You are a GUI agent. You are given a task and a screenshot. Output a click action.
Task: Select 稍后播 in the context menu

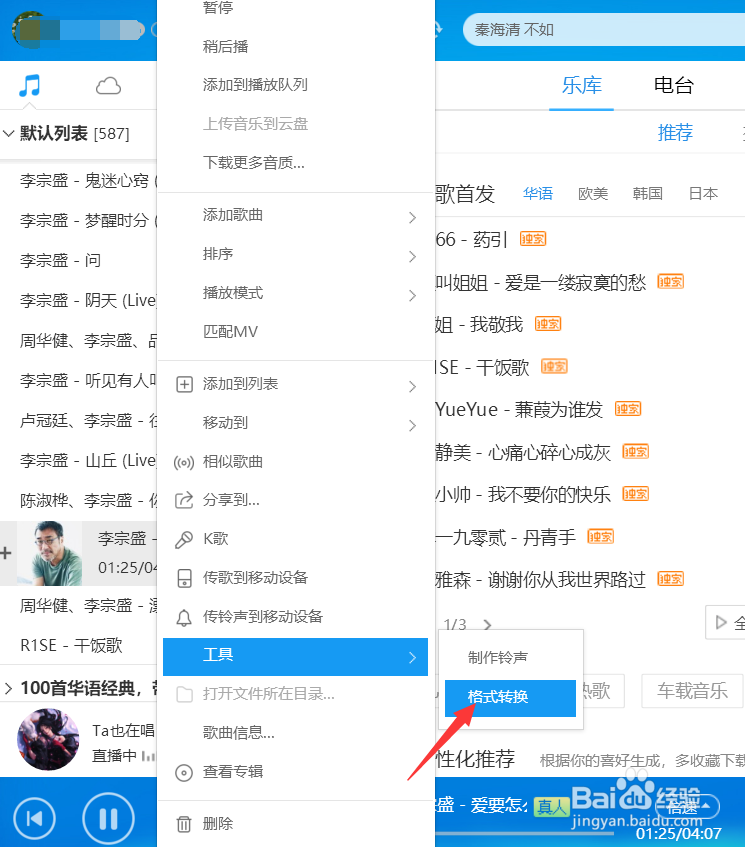coord(225,46)
